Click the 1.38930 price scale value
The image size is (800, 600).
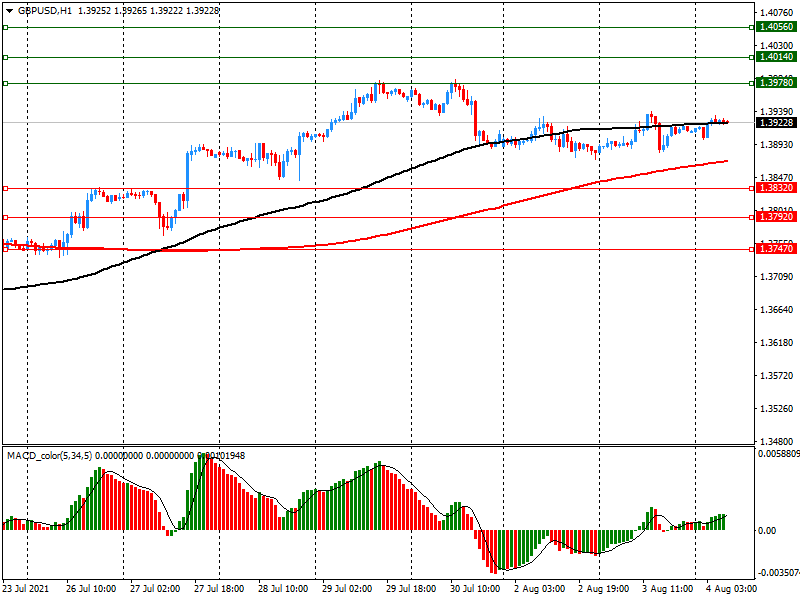777,145
